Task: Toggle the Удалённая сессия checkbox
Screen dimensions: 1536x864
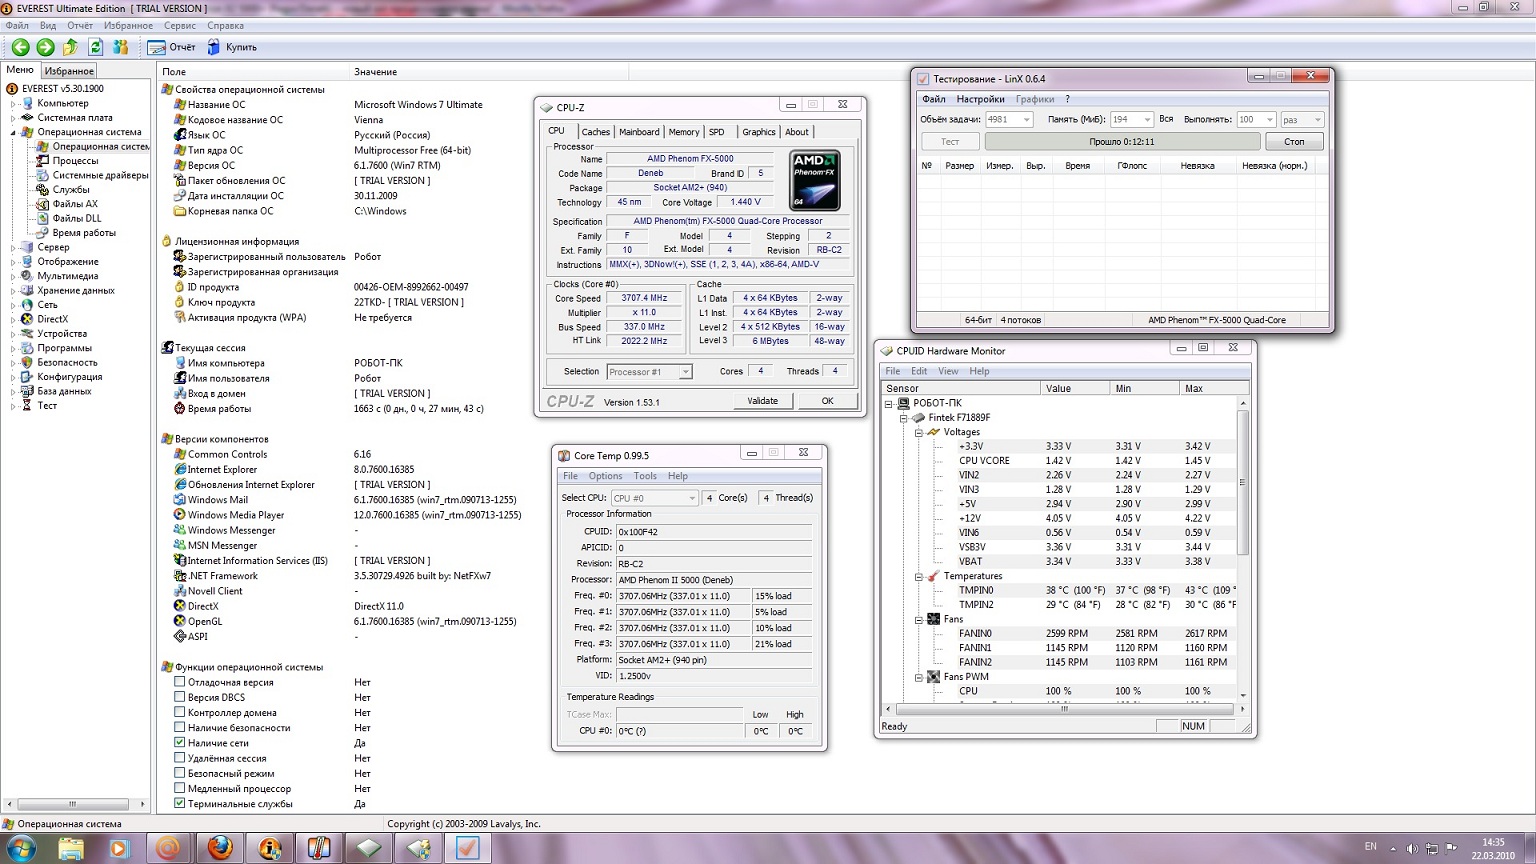Action: coord(180,758)
